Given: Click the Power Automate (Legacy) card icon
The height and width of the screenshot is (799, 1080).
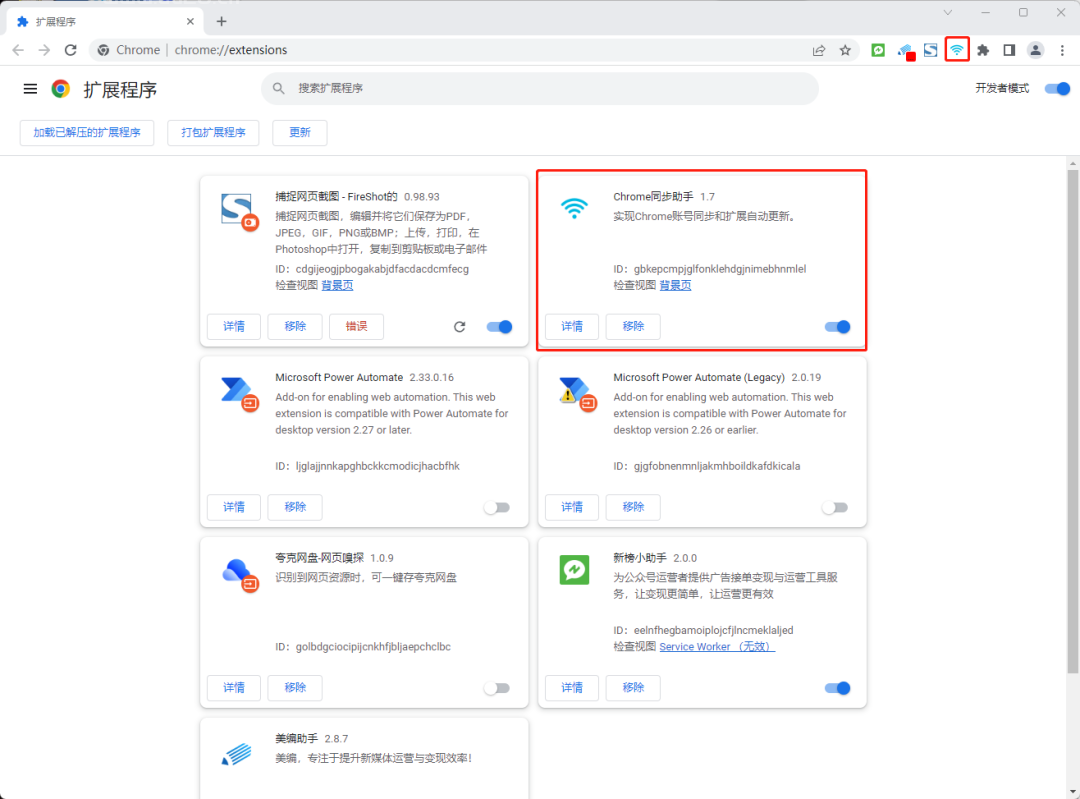Looking at the screenshot, I should pos(578,393).
